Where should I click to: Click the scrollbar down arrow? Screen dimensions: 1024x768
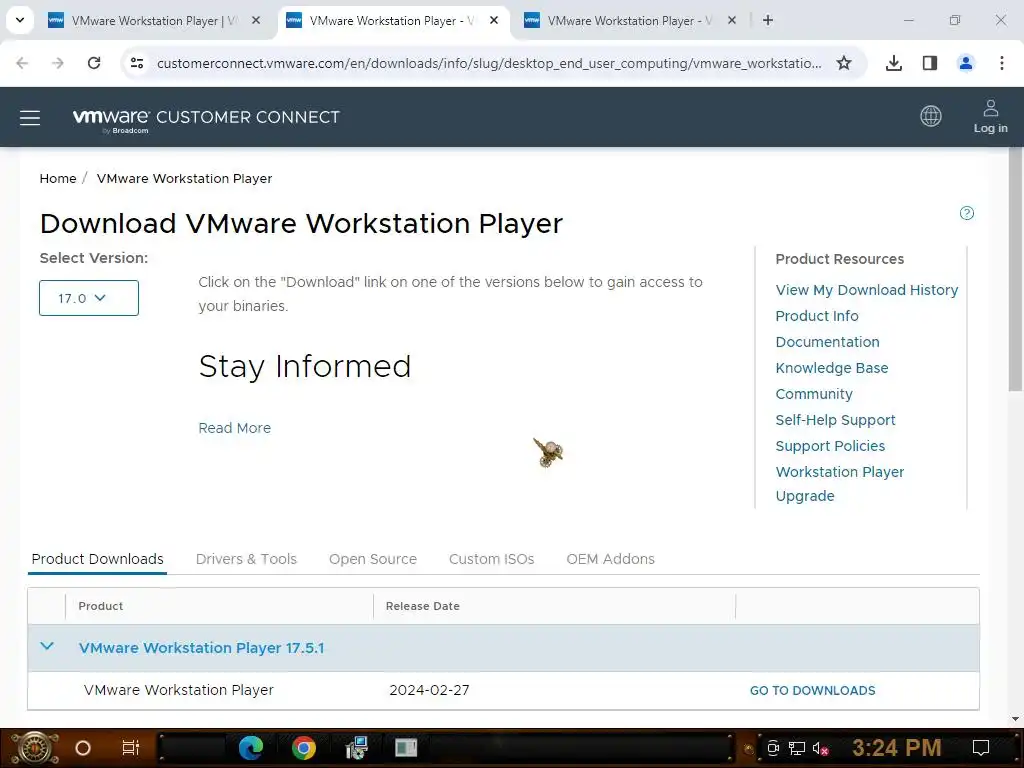click(1016, 719)
